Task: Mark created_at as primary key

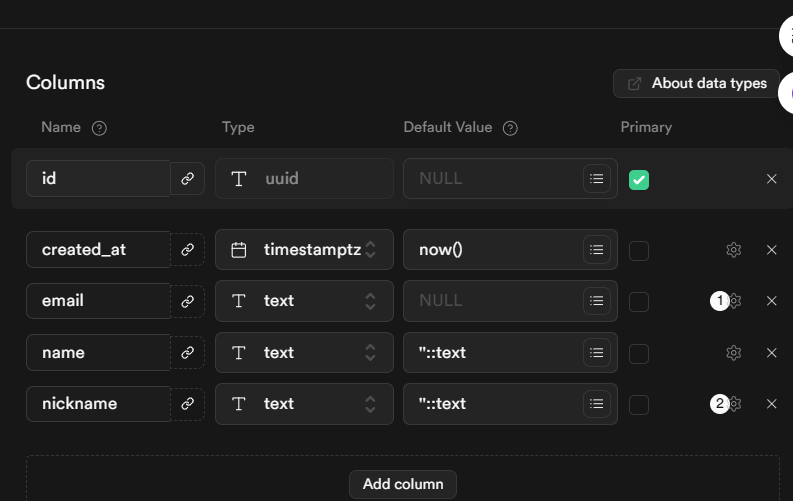Action: pos(639,250)
